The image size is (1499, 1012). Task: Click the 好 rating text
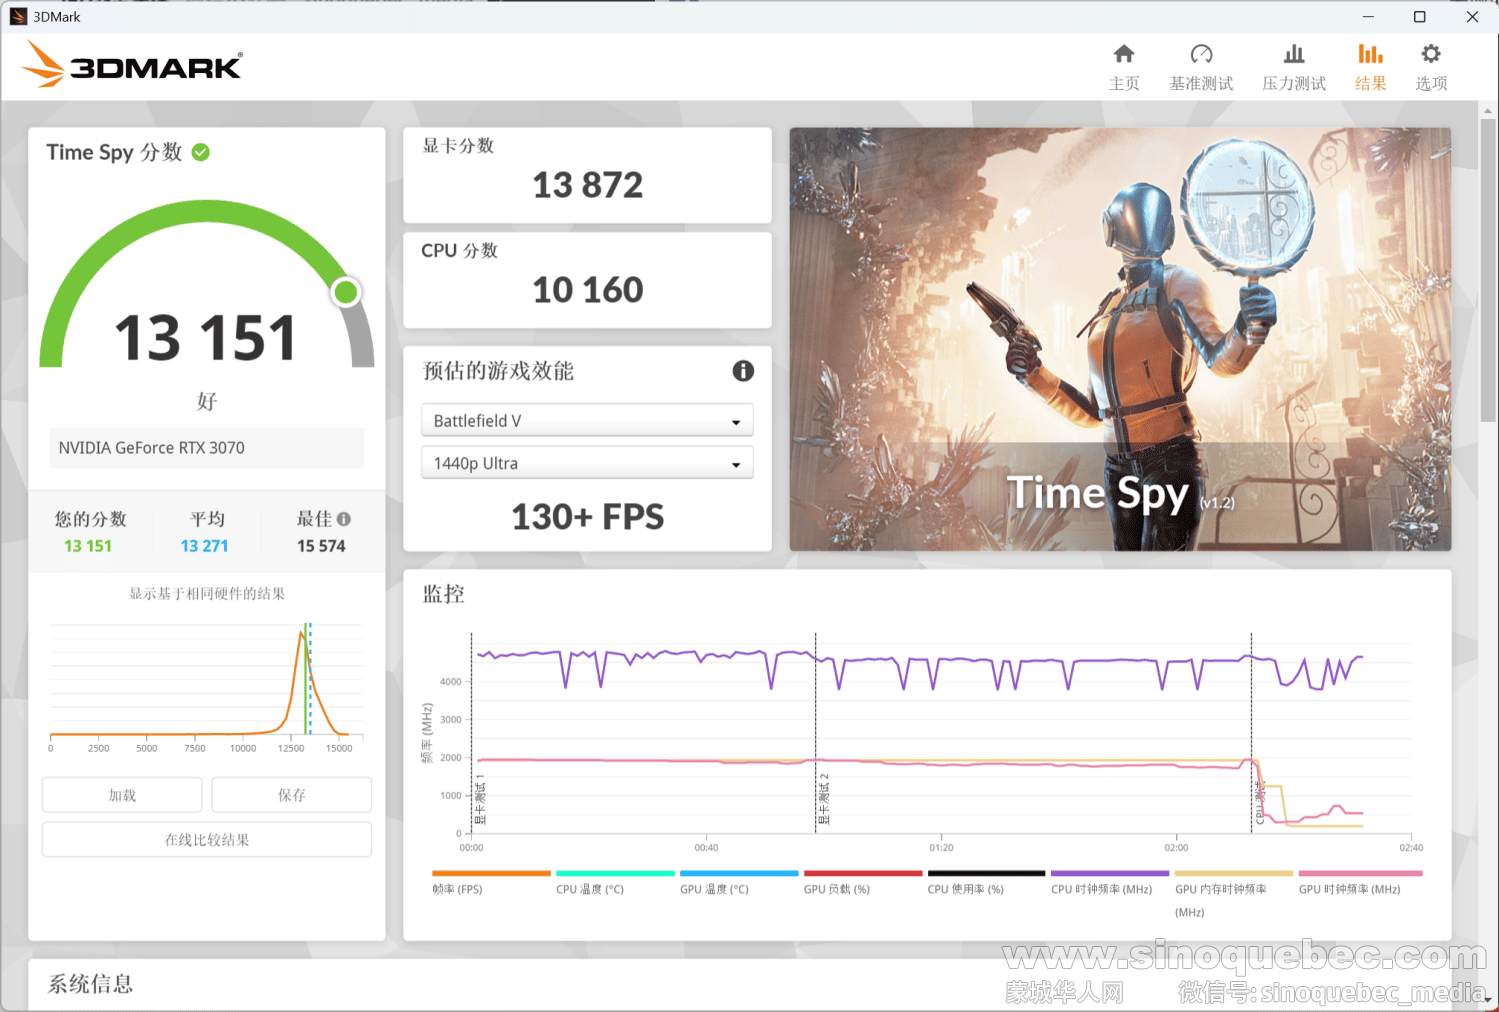tap(207, 401)
